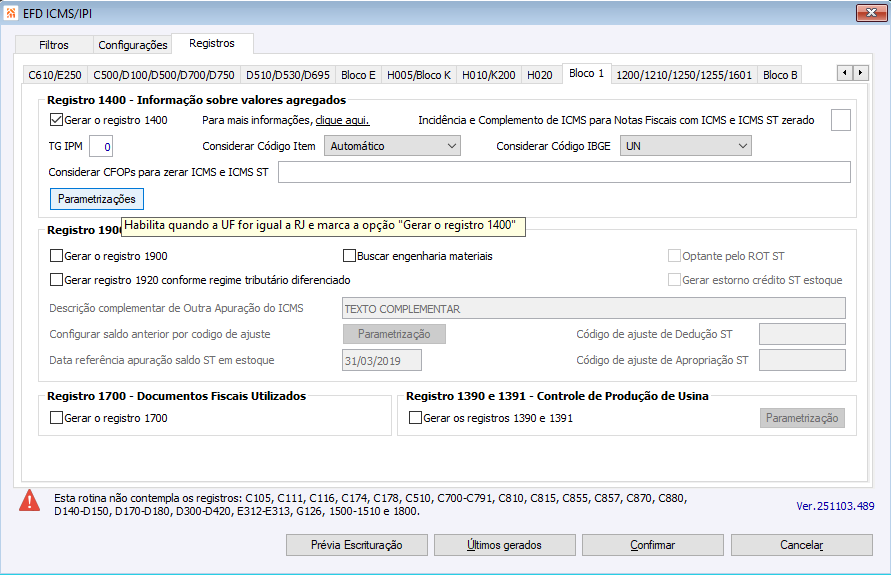The width and height of the screenshot is (891, 575).
Task: Open the C500/D100/D500/D700/D750 sub-tab
Action: (164, 75)
